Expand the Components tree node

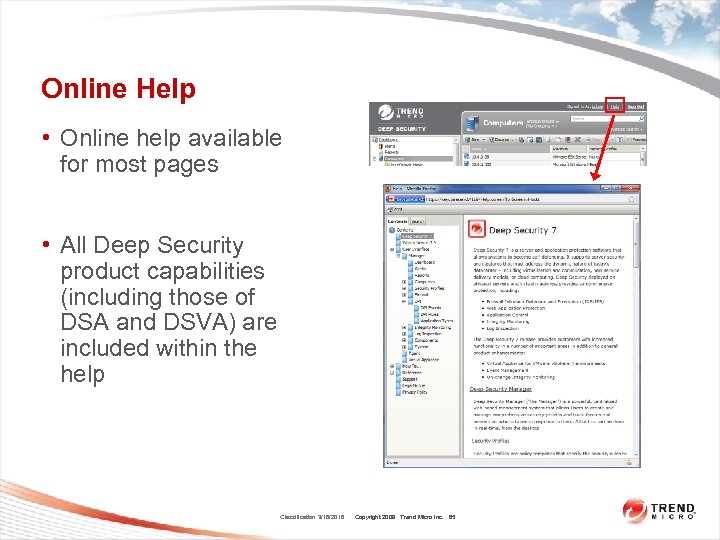[x=404, y=340]
